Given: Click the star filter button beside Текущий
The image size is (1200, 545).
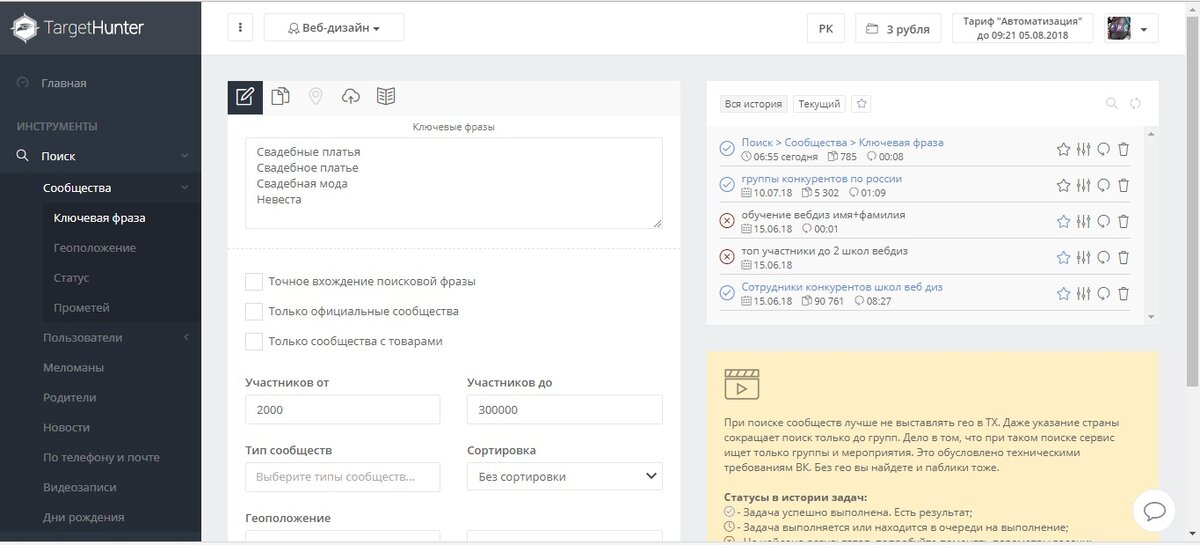Looking at the screenshot, I should pyautogui.click(x=862, y=103).
